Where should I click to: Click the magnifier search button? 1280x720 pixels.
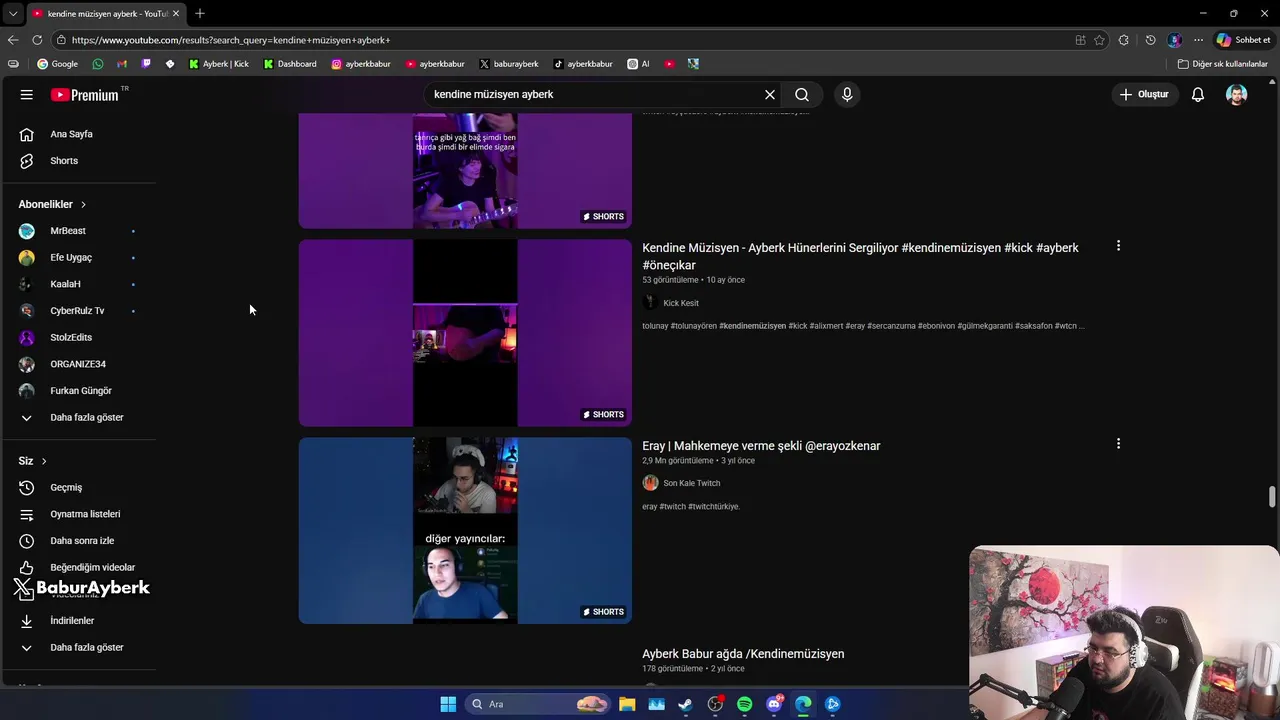tap(802, 94)
